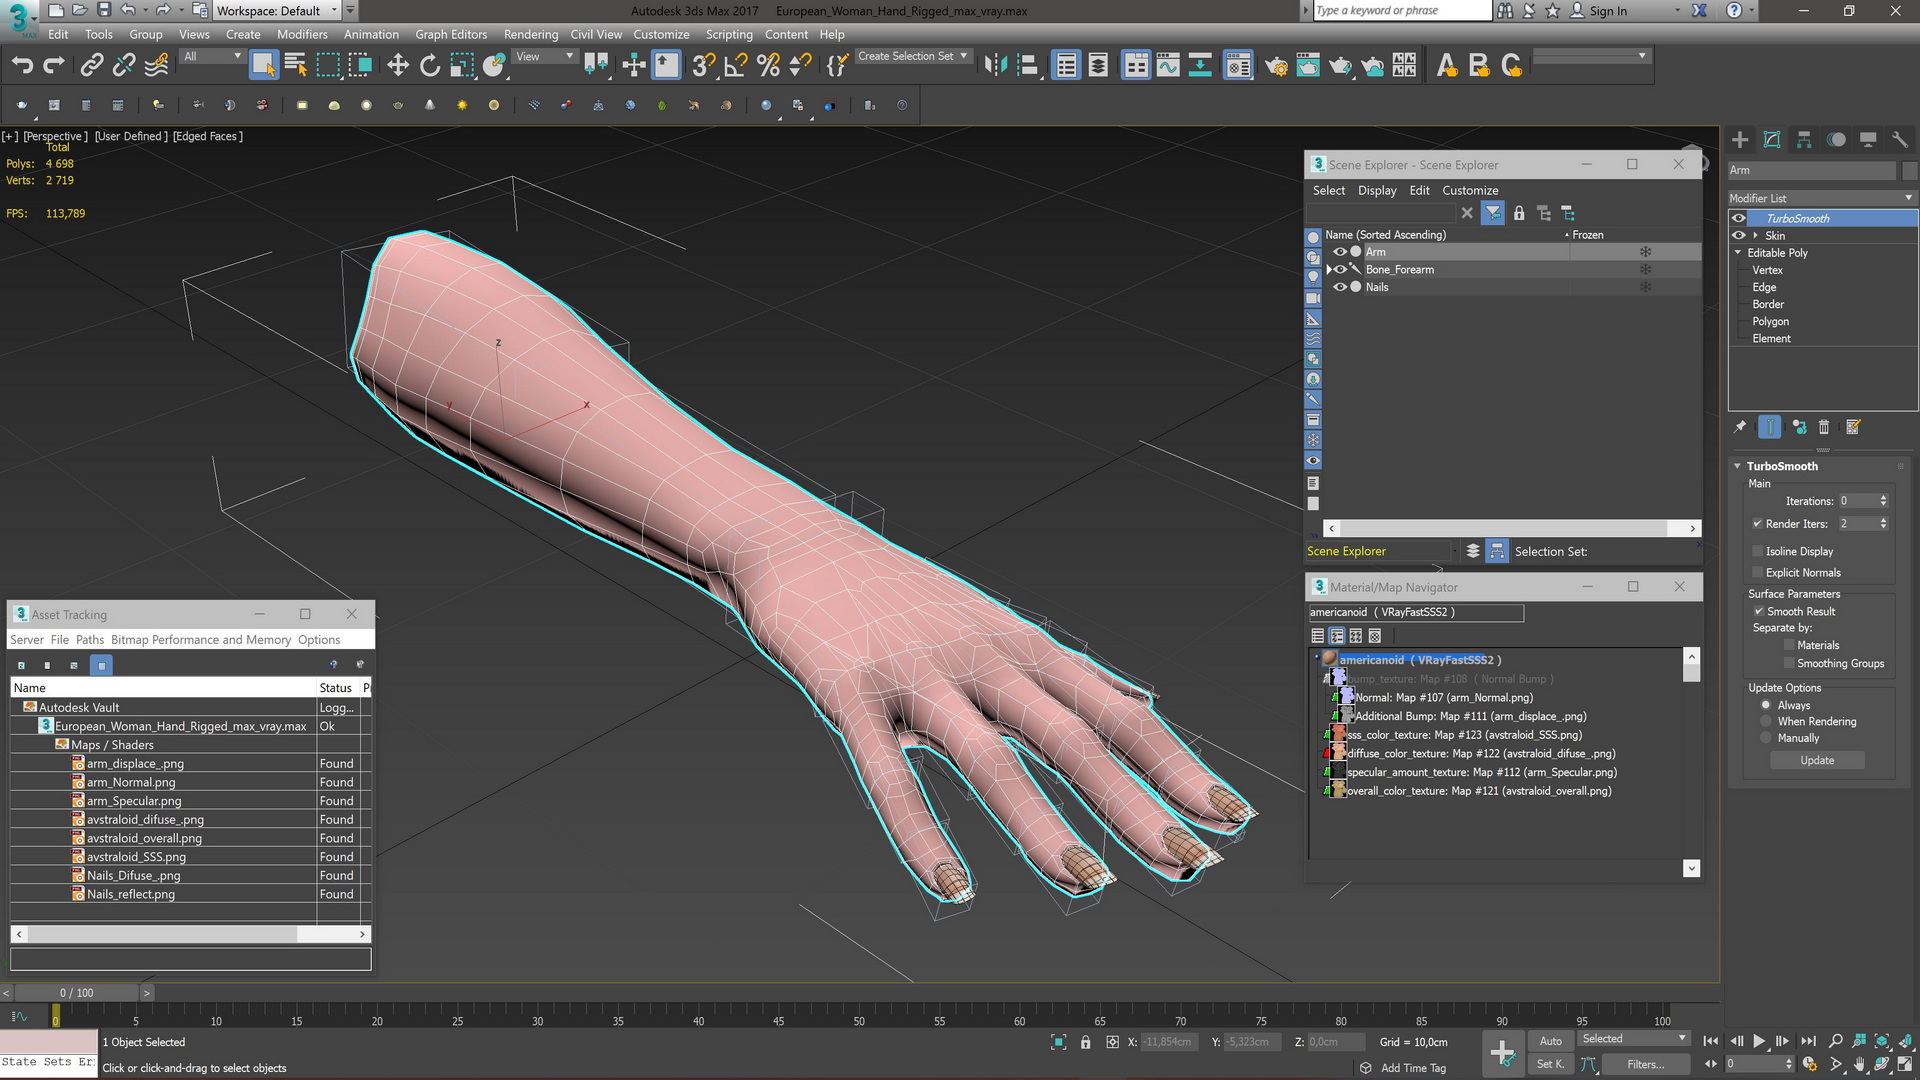Play the animation
Viewport: 1920px width, 1080px height.
pyautogui.click(x=1759, y=1041)
